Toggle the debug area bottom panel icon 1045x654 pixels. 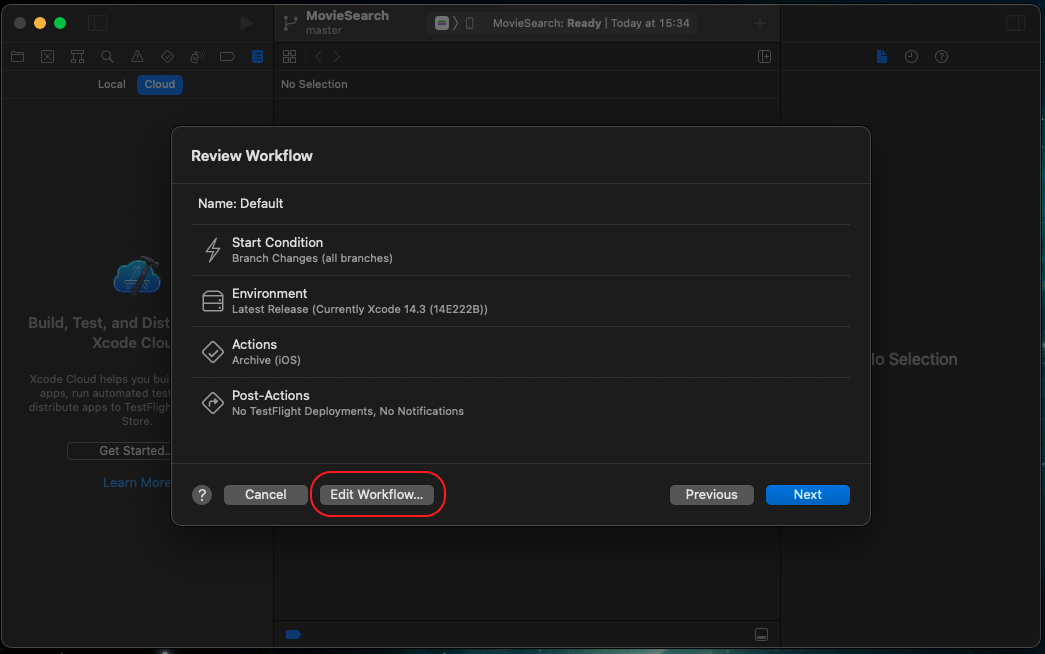click(x=761, y=635)
